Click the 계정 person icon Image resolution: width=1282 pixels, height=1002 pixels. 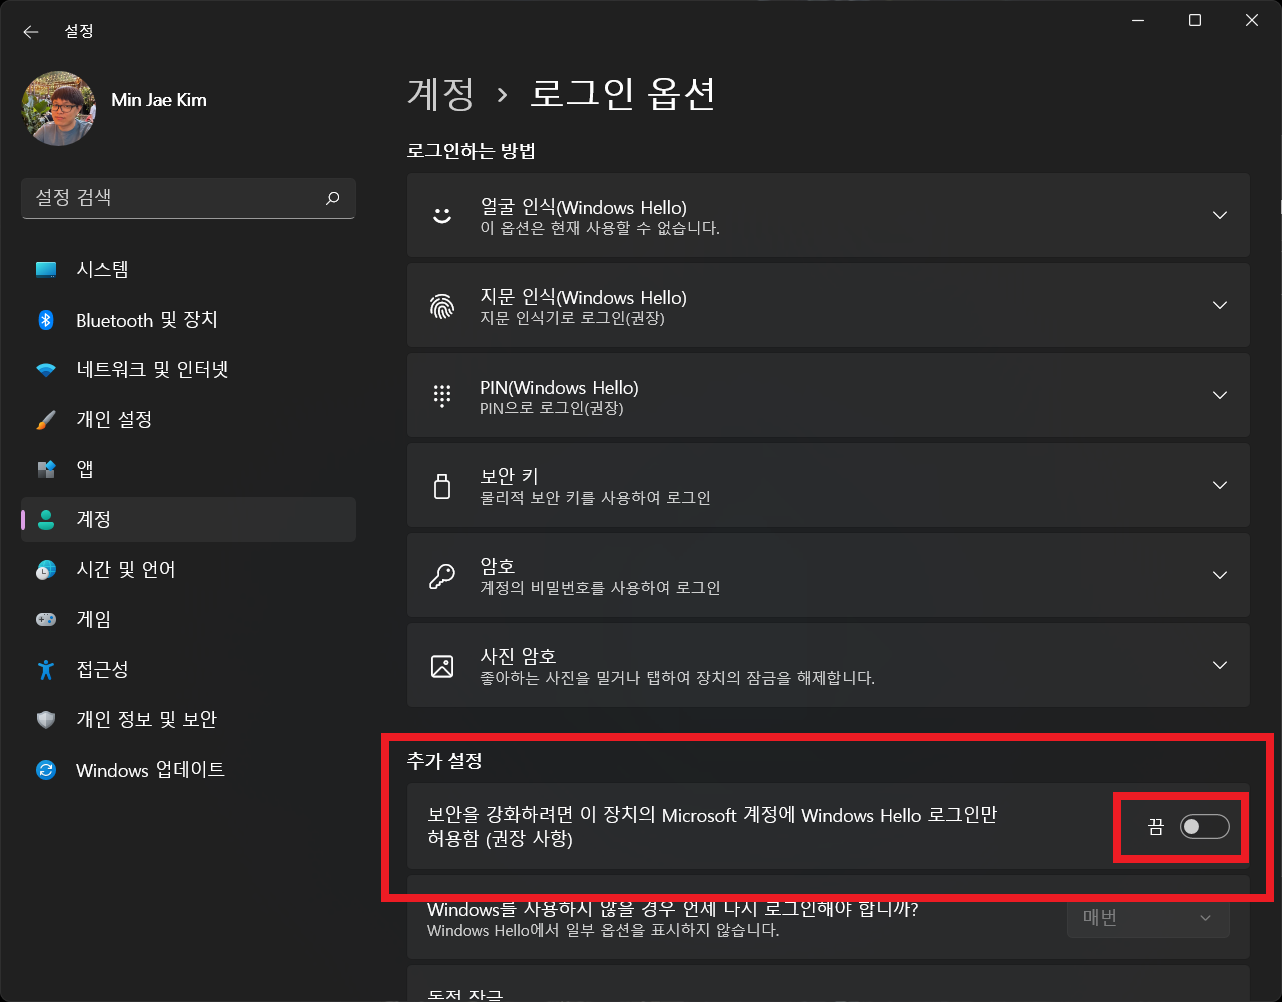pos(46,519)
